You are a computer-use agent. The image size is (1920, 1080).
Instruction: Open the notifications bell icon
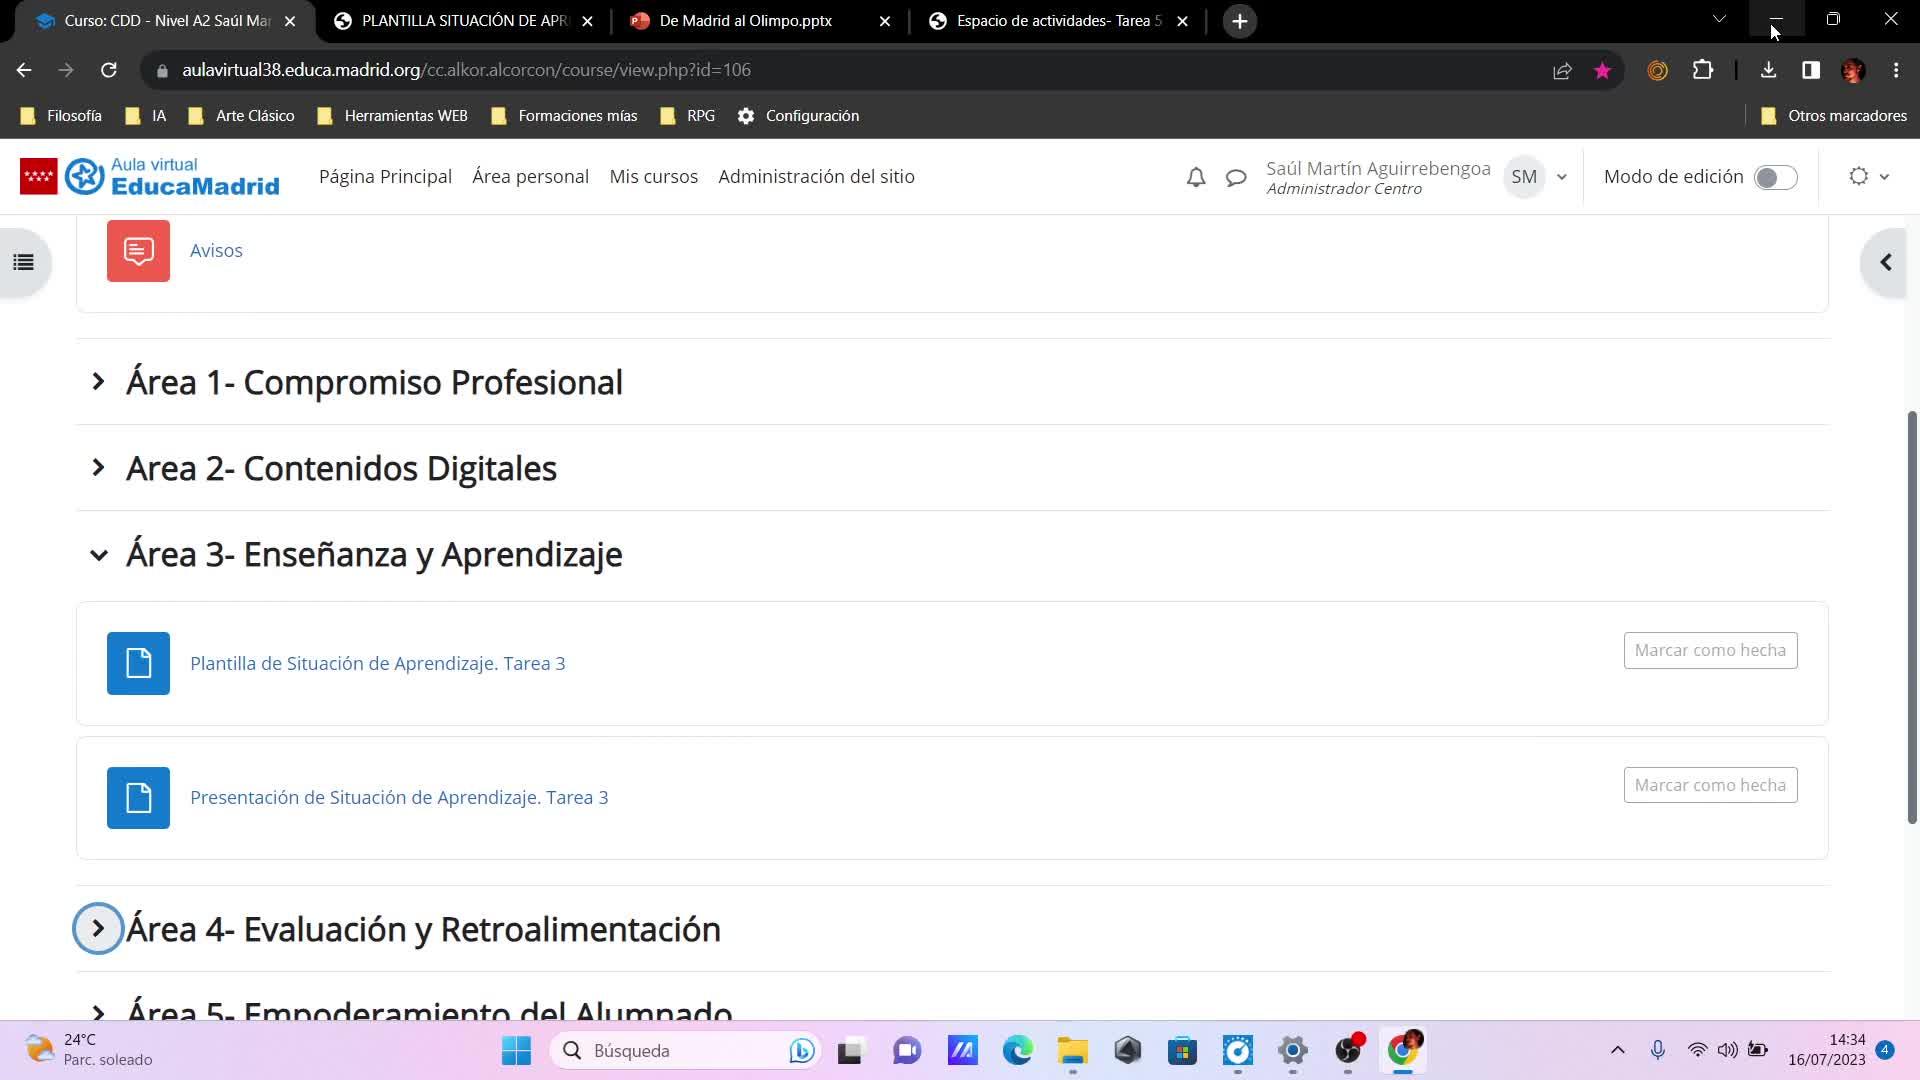1196,177
